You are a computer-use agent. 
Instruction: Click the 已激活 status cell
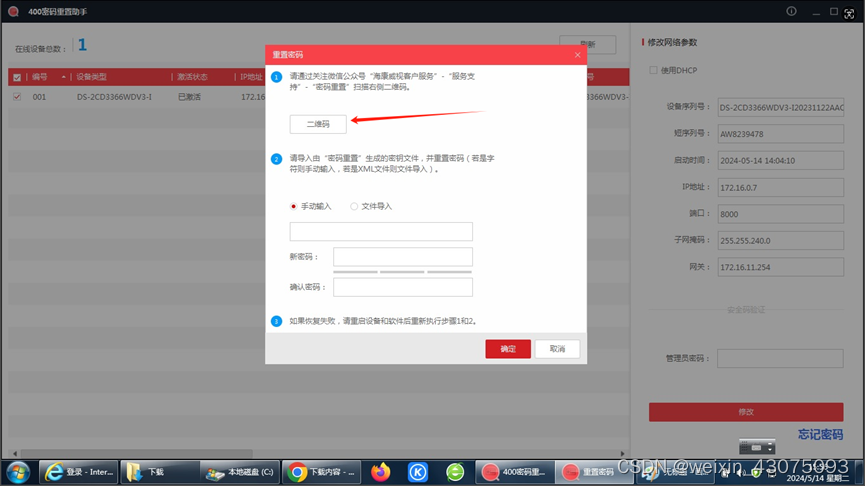tap(189, 97)
